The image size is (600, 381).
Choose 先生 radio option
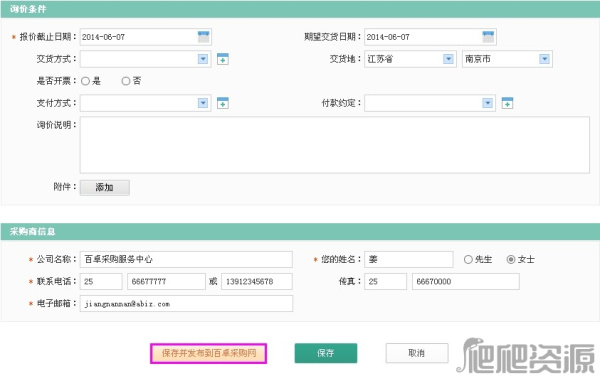(468, 259)
